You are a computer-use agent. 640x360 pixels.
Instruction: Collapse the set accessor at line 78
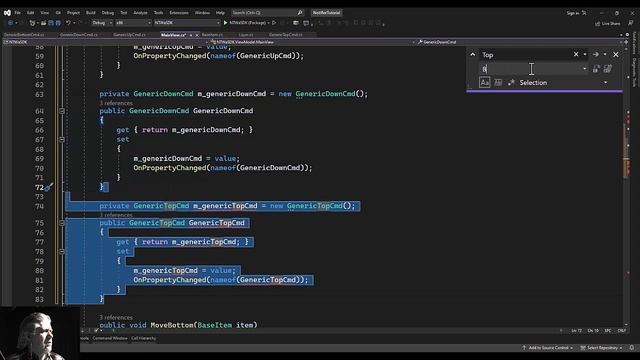click(x=62, y=252)
